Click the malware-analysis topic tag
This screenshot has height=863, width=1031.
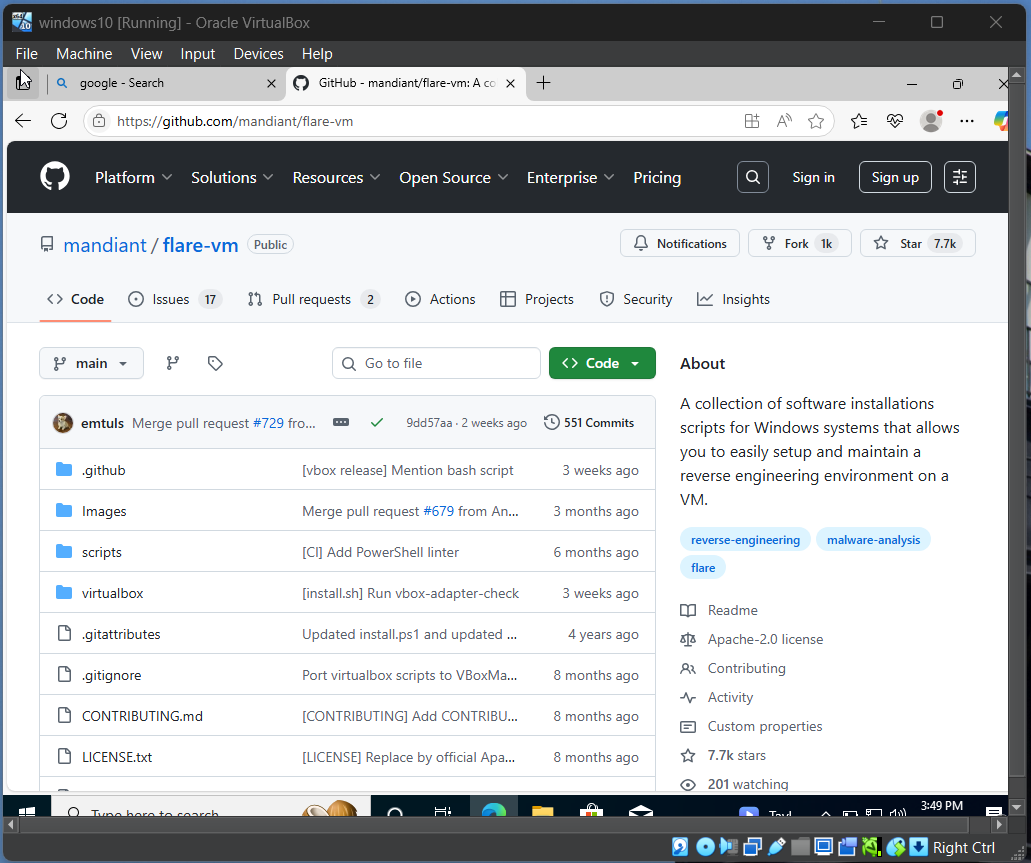point(873,539)
